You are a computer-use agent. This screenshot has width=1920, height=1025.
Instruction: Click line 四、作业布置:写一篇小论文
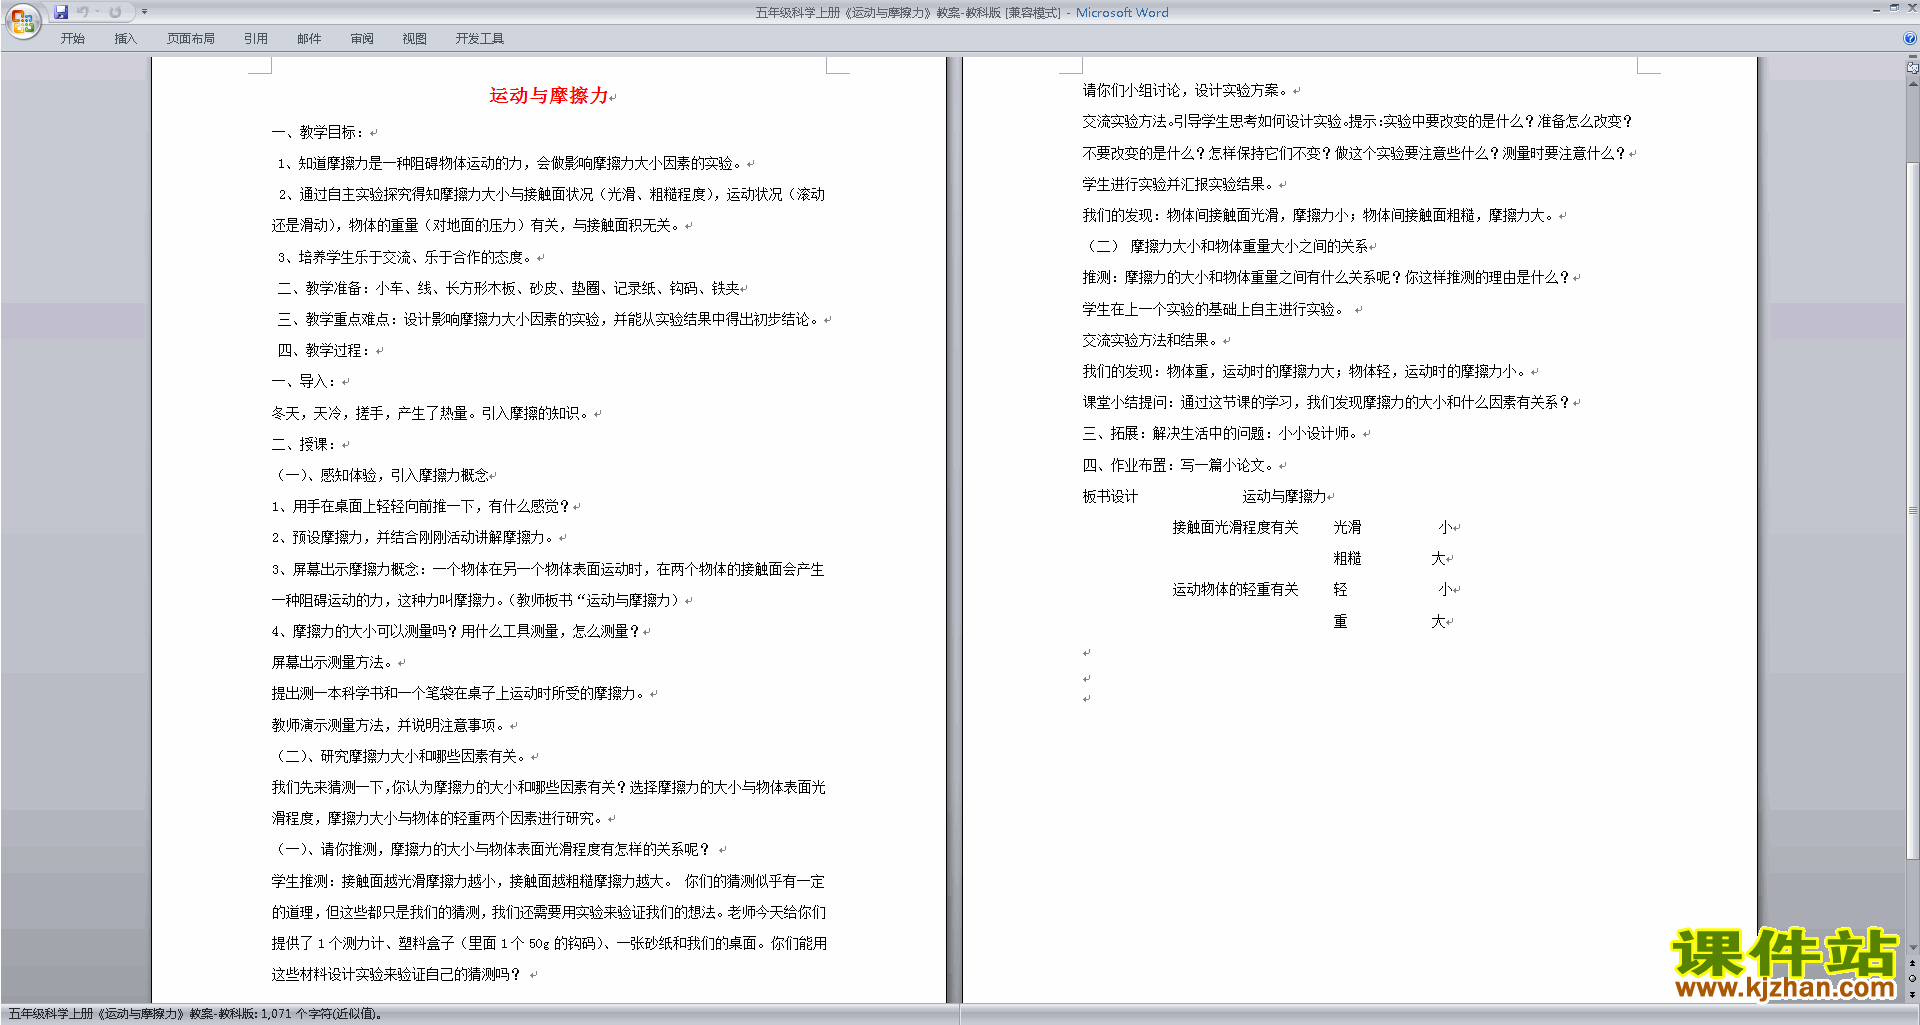[1179, 465]
